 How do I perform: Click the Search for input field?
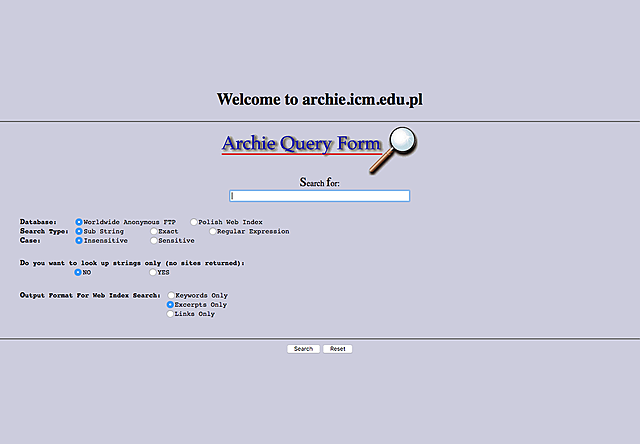(319, 196)
